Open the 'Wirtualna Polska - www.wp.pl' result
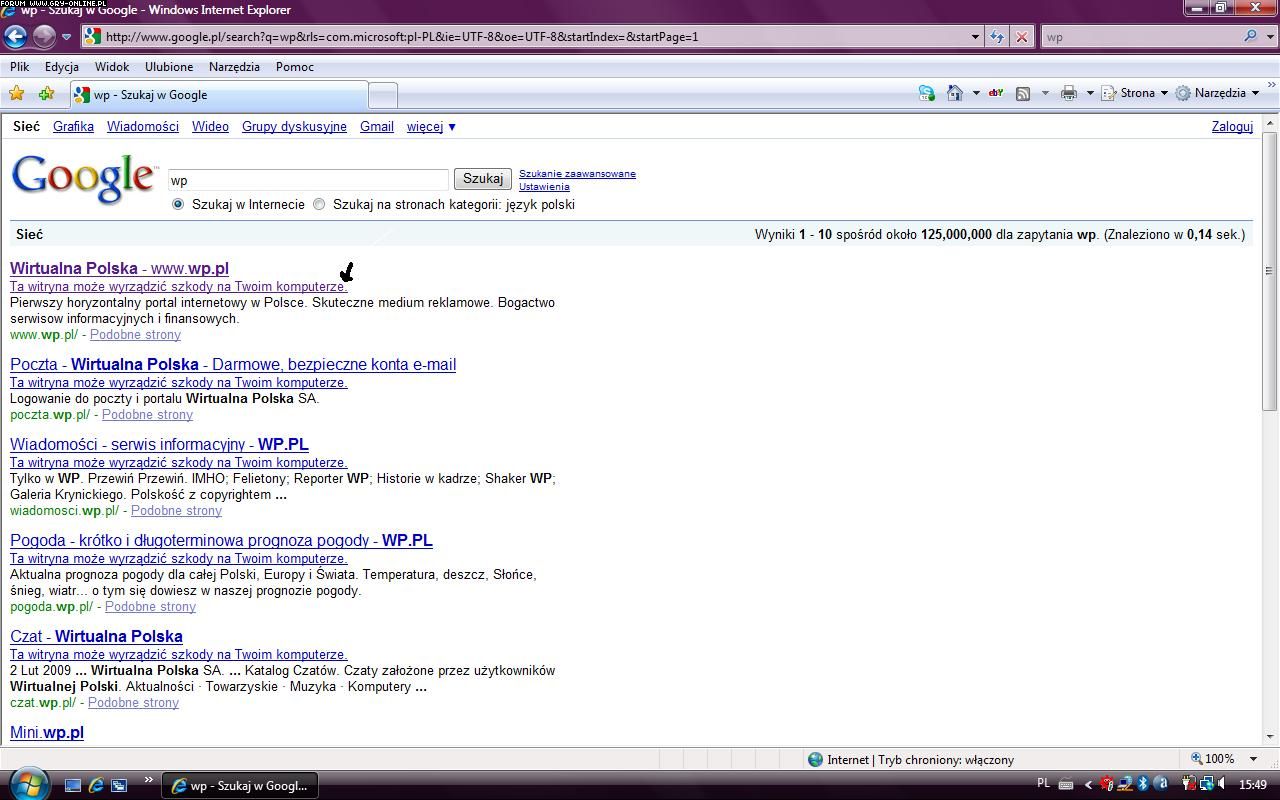 coord(119,269)
